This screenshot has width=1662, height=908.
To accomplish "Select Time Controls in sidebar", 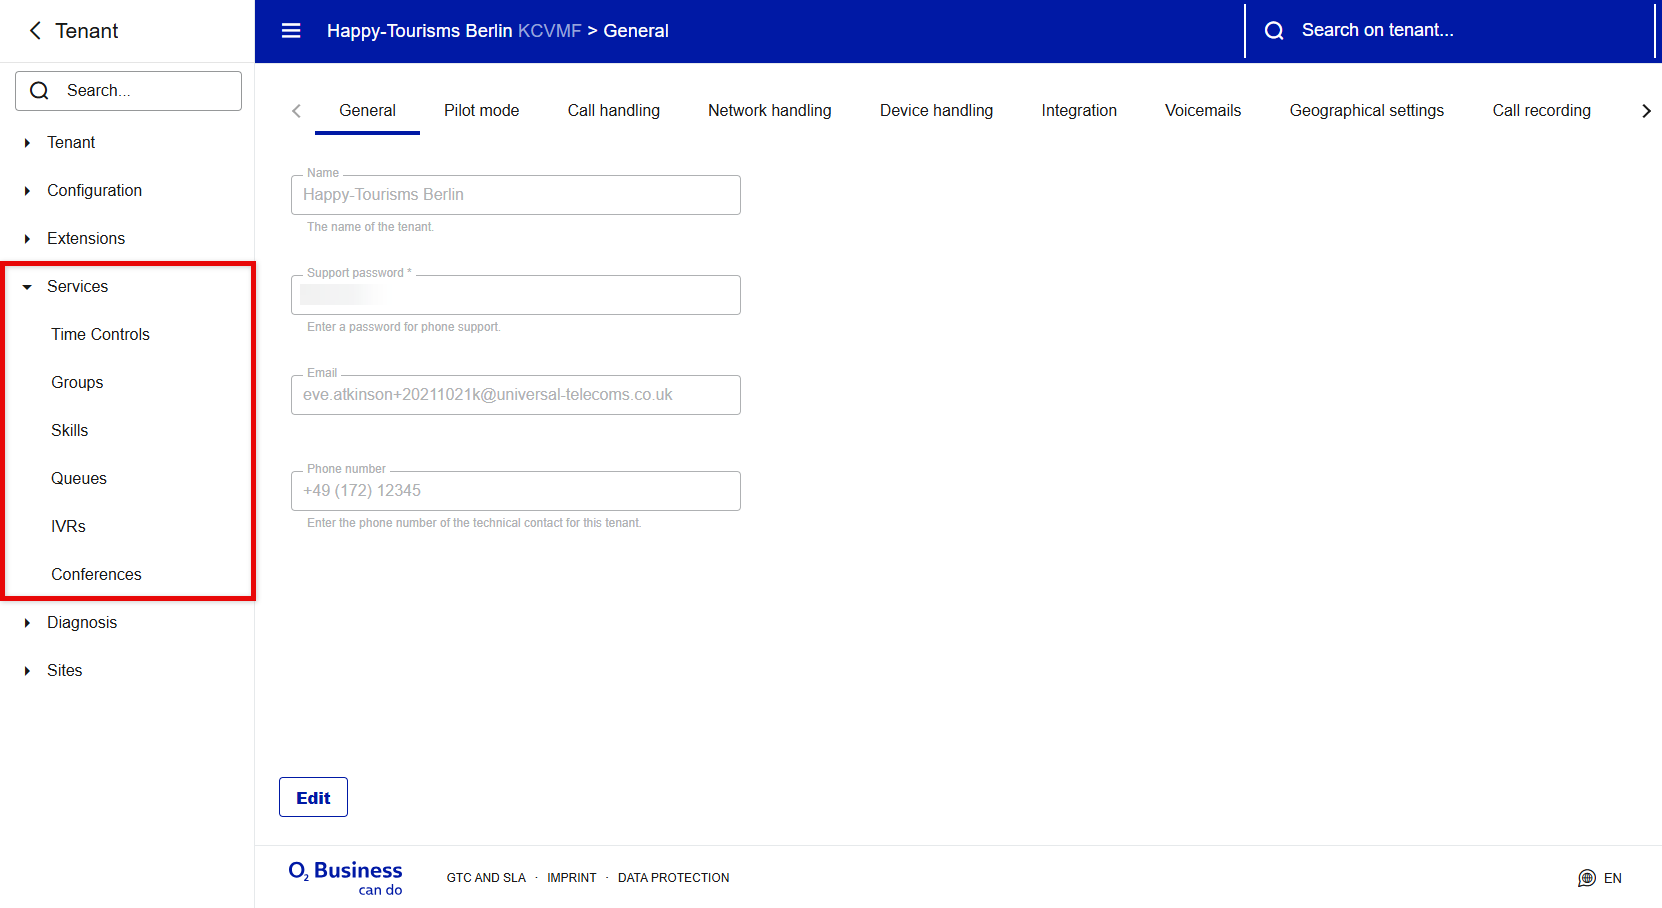I will click(100, 335).
